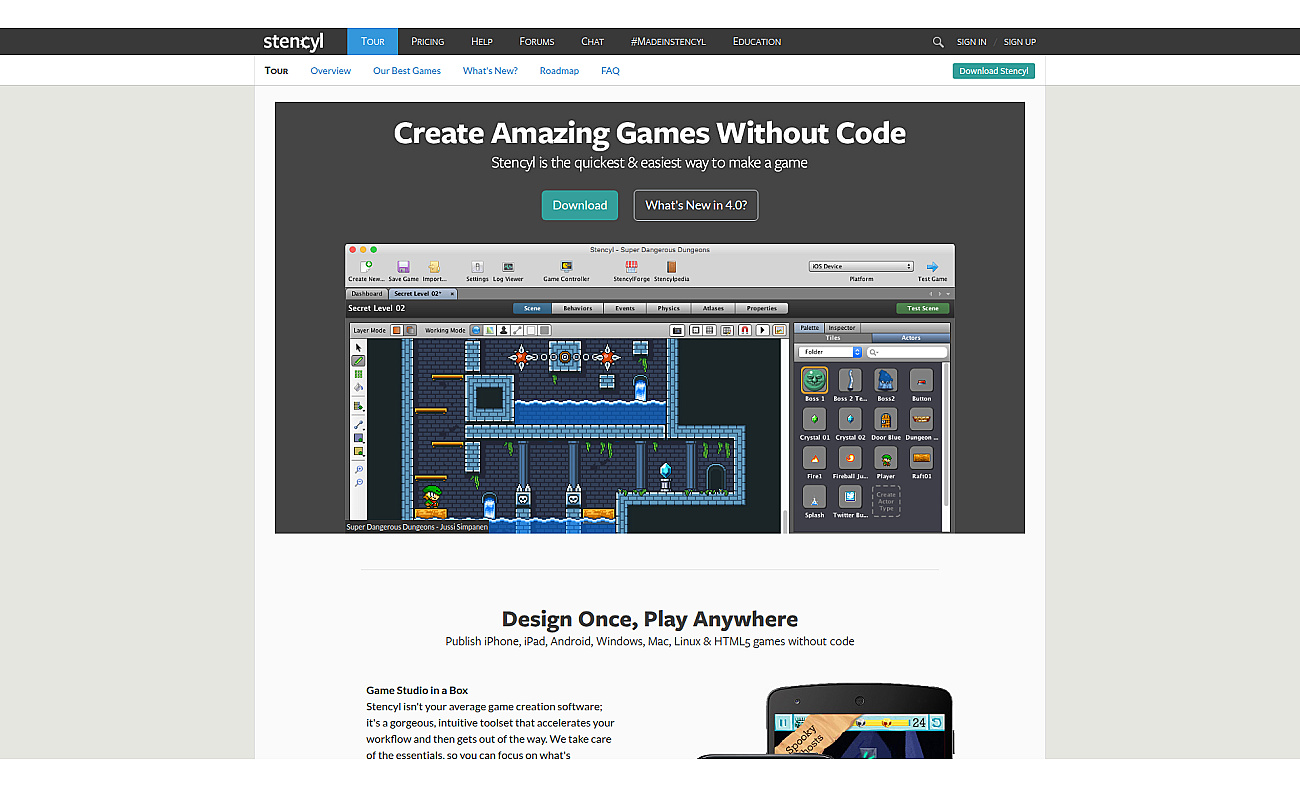The image size is (1300, 788).
Task: Click the Game Controller icon
Action: click(x=566, y=267)
